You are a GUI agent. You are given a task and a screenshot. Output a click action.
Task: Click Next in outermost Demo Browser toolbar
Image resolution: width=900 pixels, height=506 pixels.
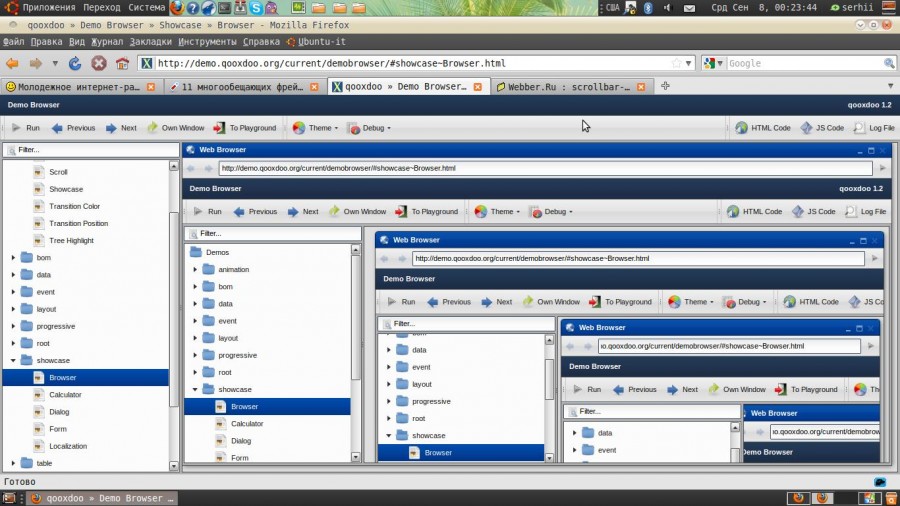(x=121, y=128)
